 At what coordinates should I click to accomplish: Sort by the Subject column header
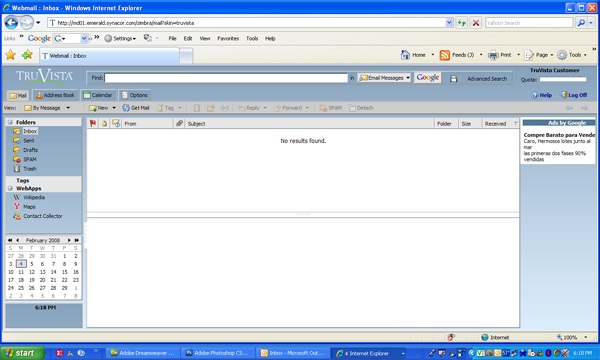pos(310,124)
